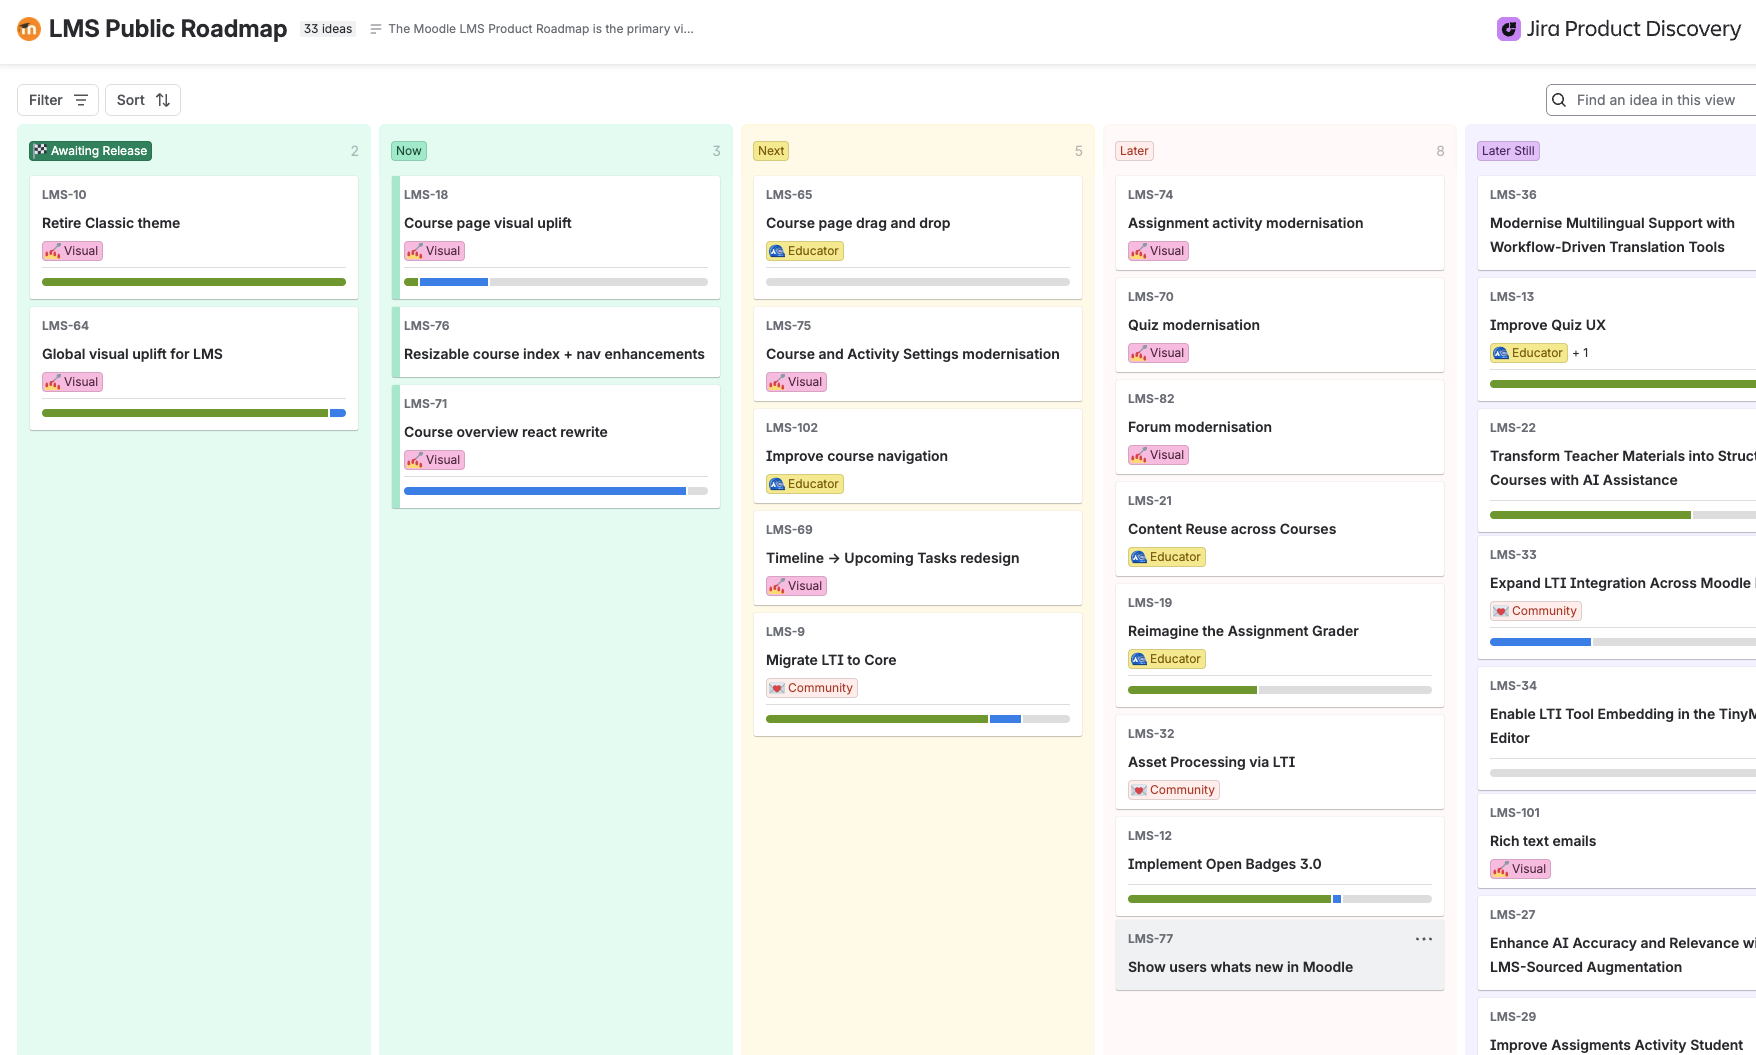Click Educator tag icon on Course page drag and drop
The height and width of the screenshot is (1055, 1756).
point(777,251)
